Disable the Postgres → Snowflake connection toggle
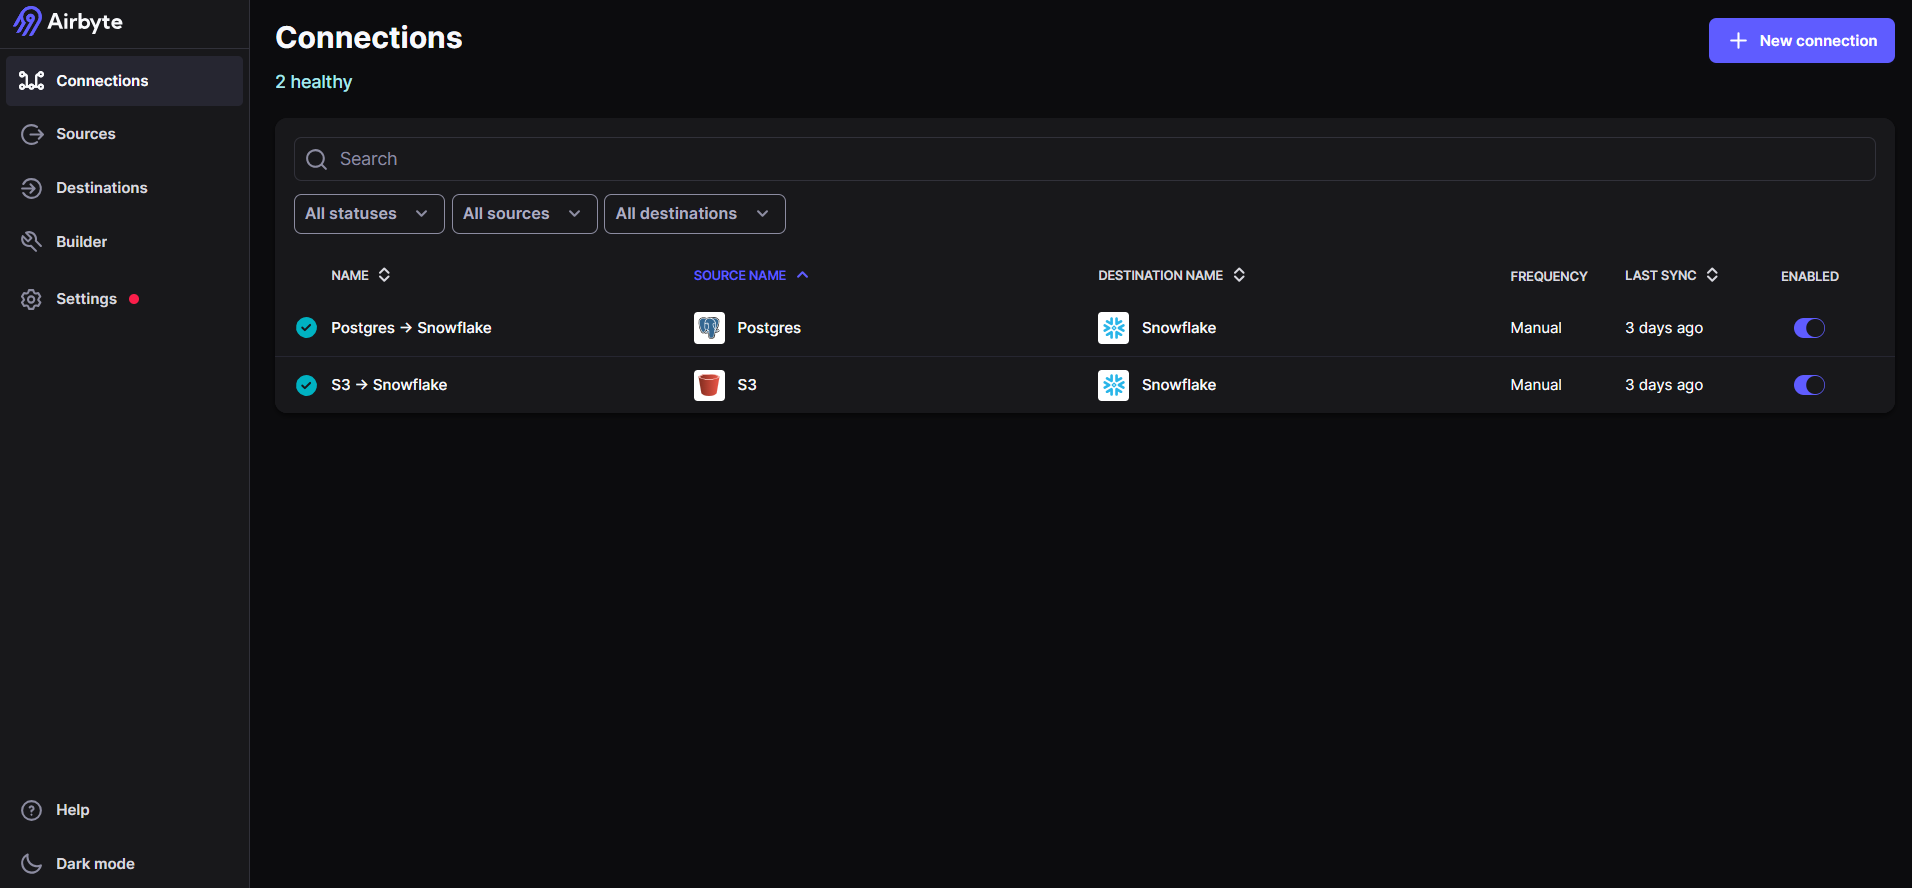Screen dimensions: 1912x888 pos(1809,328)
